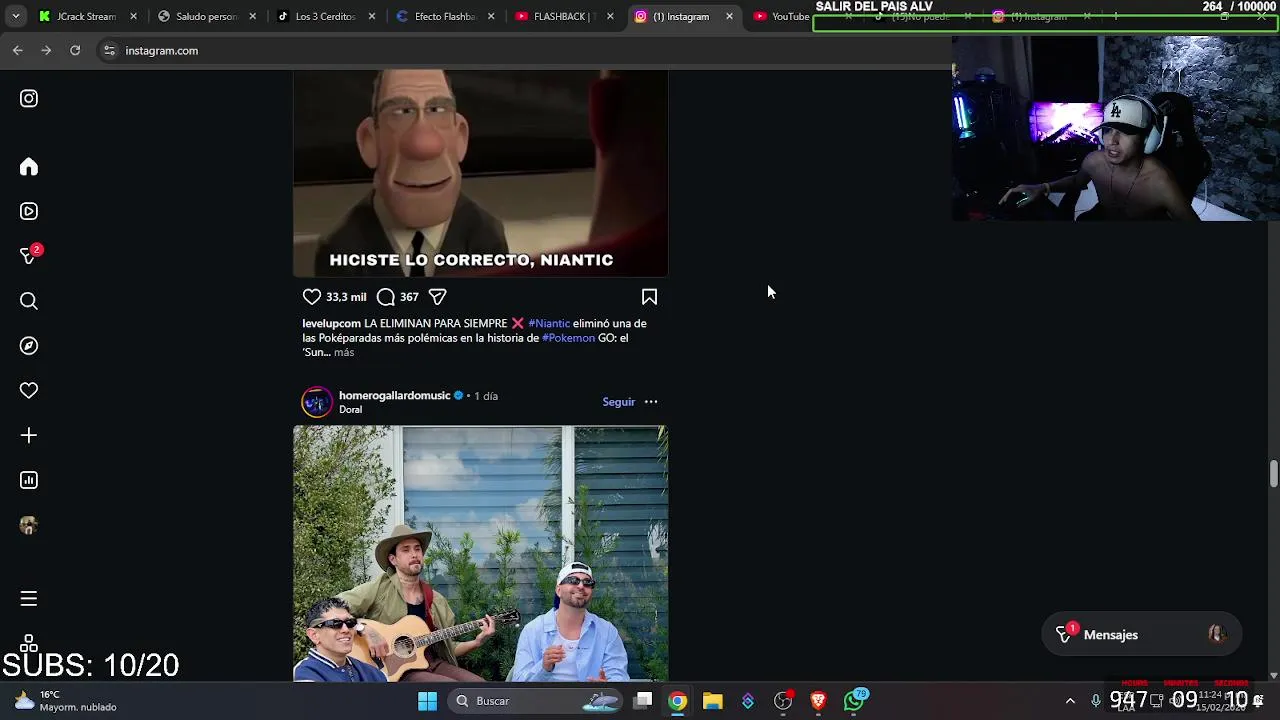Screen dimensions: 1280x720
Task: Open File Explorer from the taskbar
Action: click(713, 701)
